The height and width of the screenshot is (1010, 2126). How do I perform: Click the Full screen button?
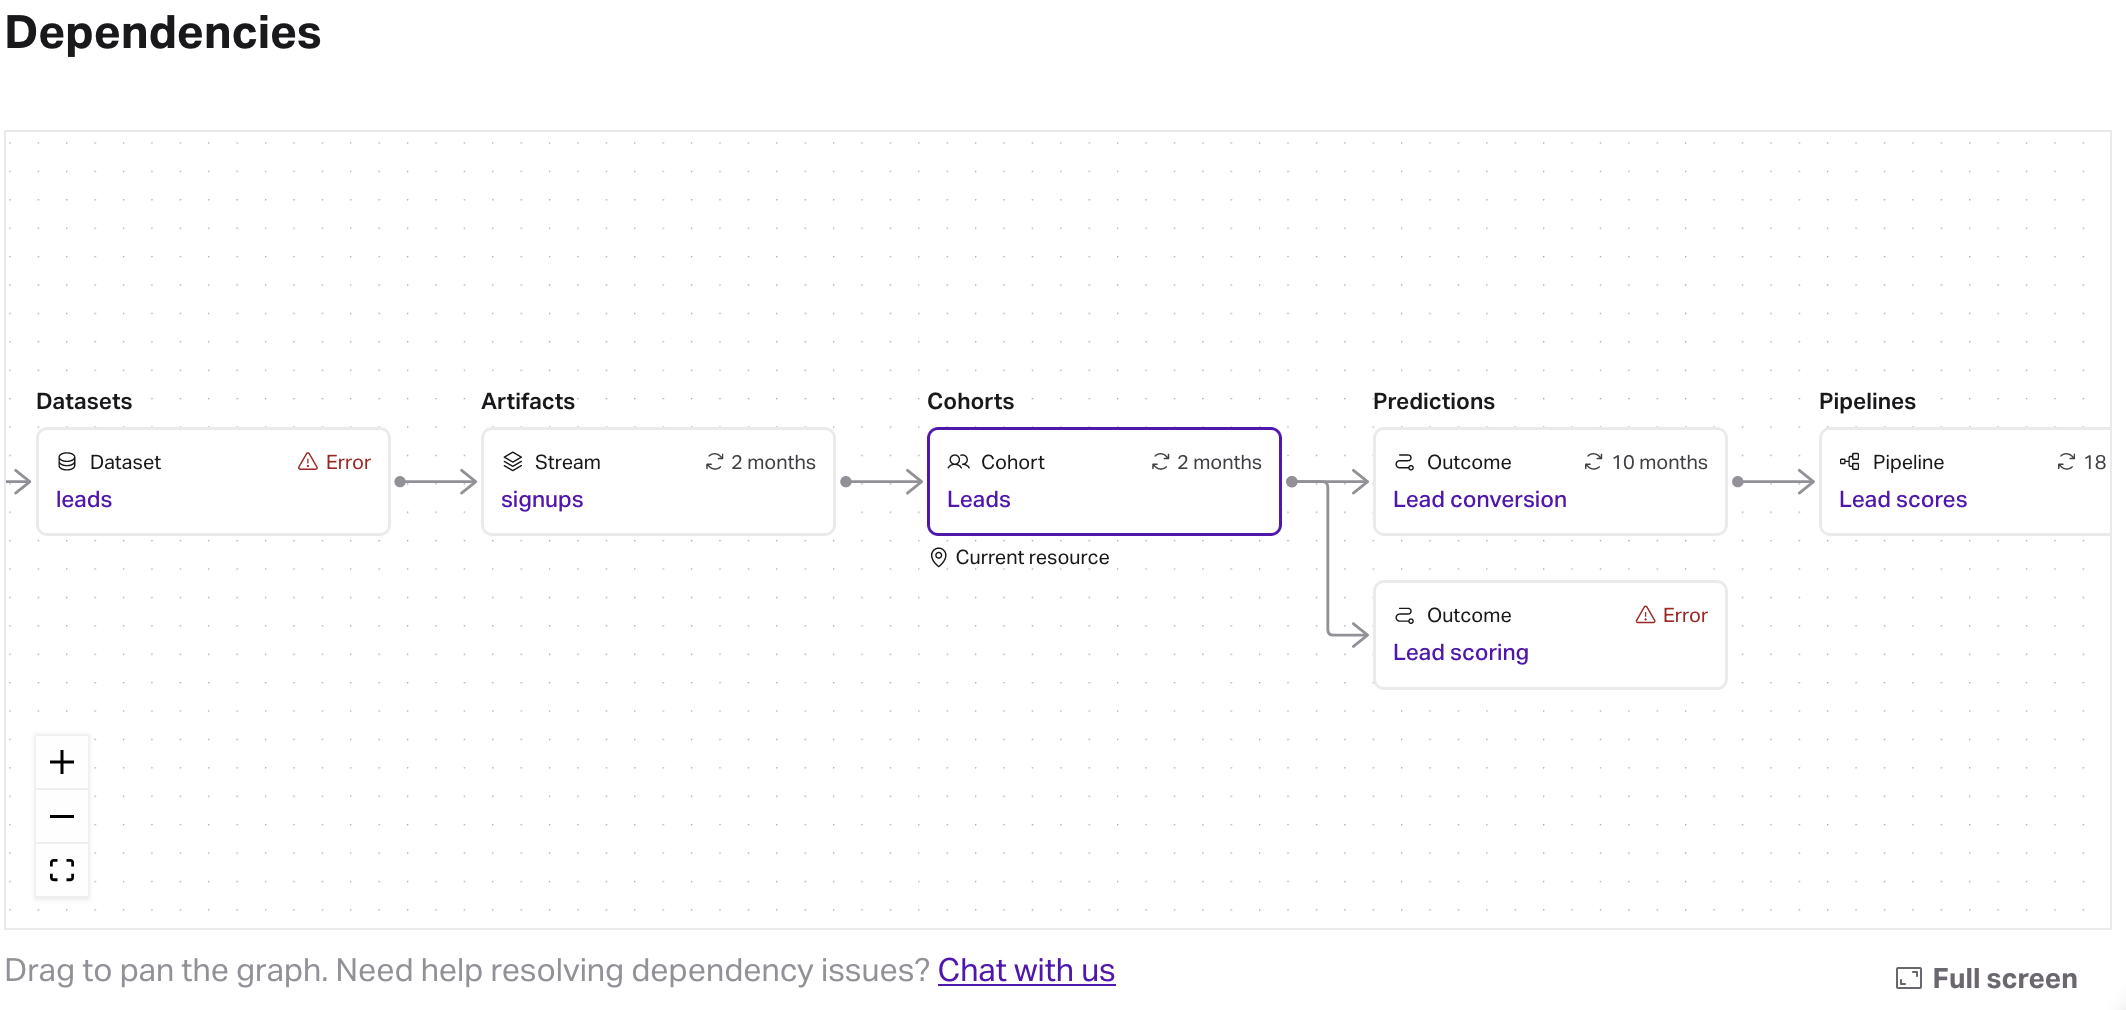click(x=1987, y=978)
